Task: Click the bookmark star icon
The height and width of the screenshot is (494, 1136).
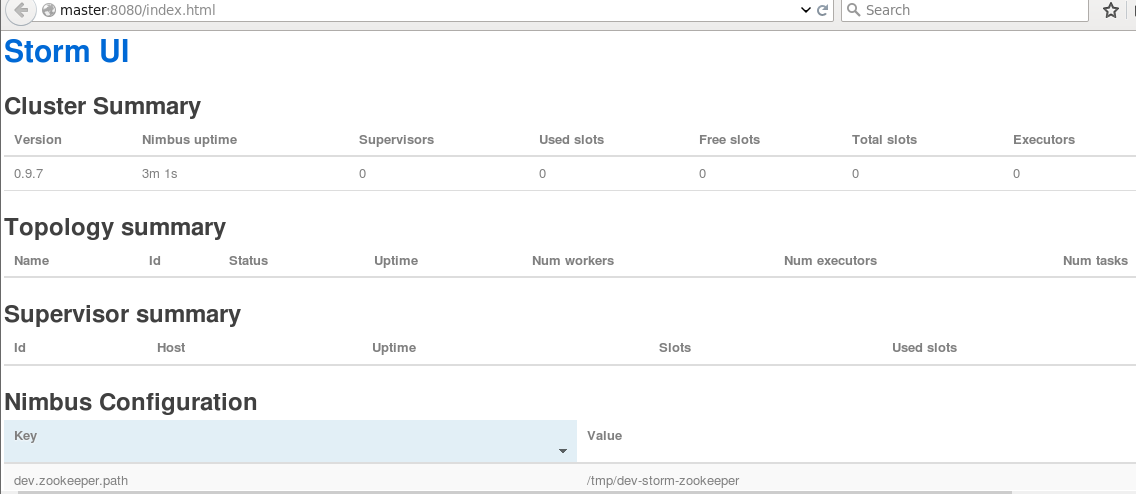Action: tap(1111, 10)
